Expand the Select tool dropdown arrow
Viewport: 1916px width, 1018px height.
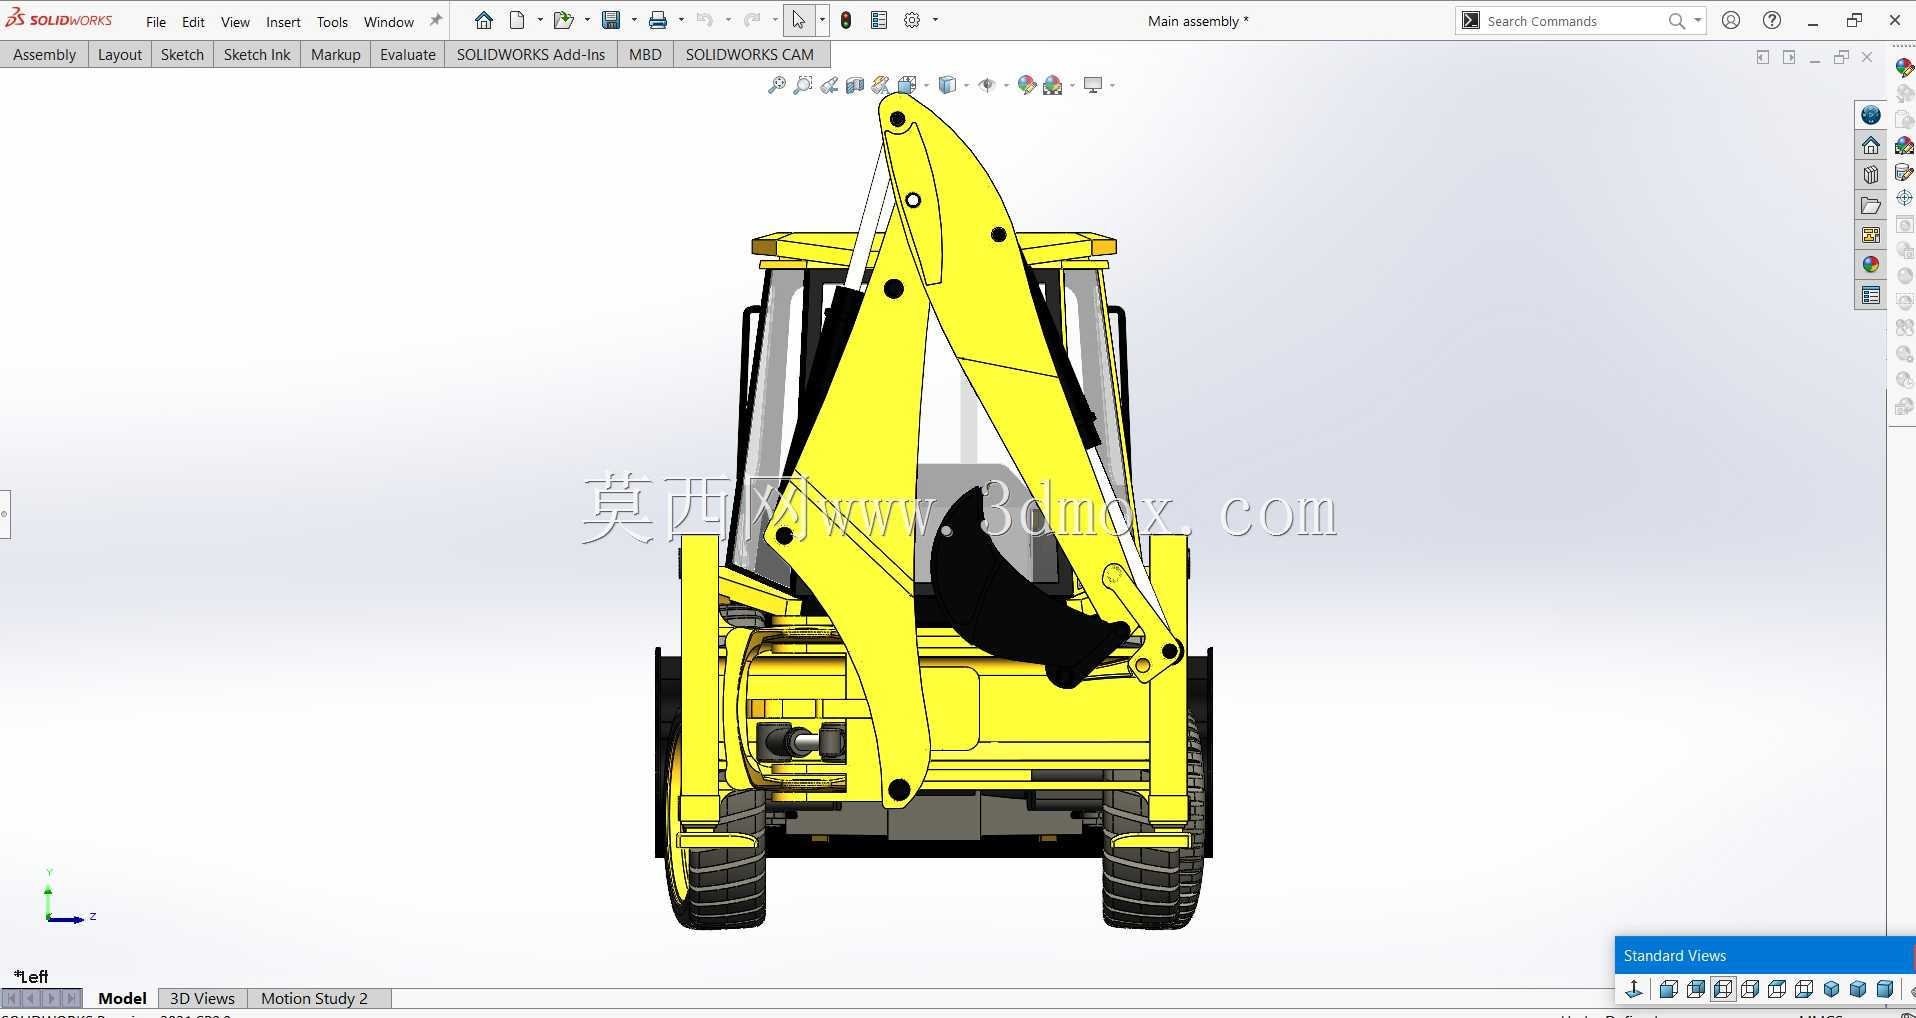(x=822, y=20)
